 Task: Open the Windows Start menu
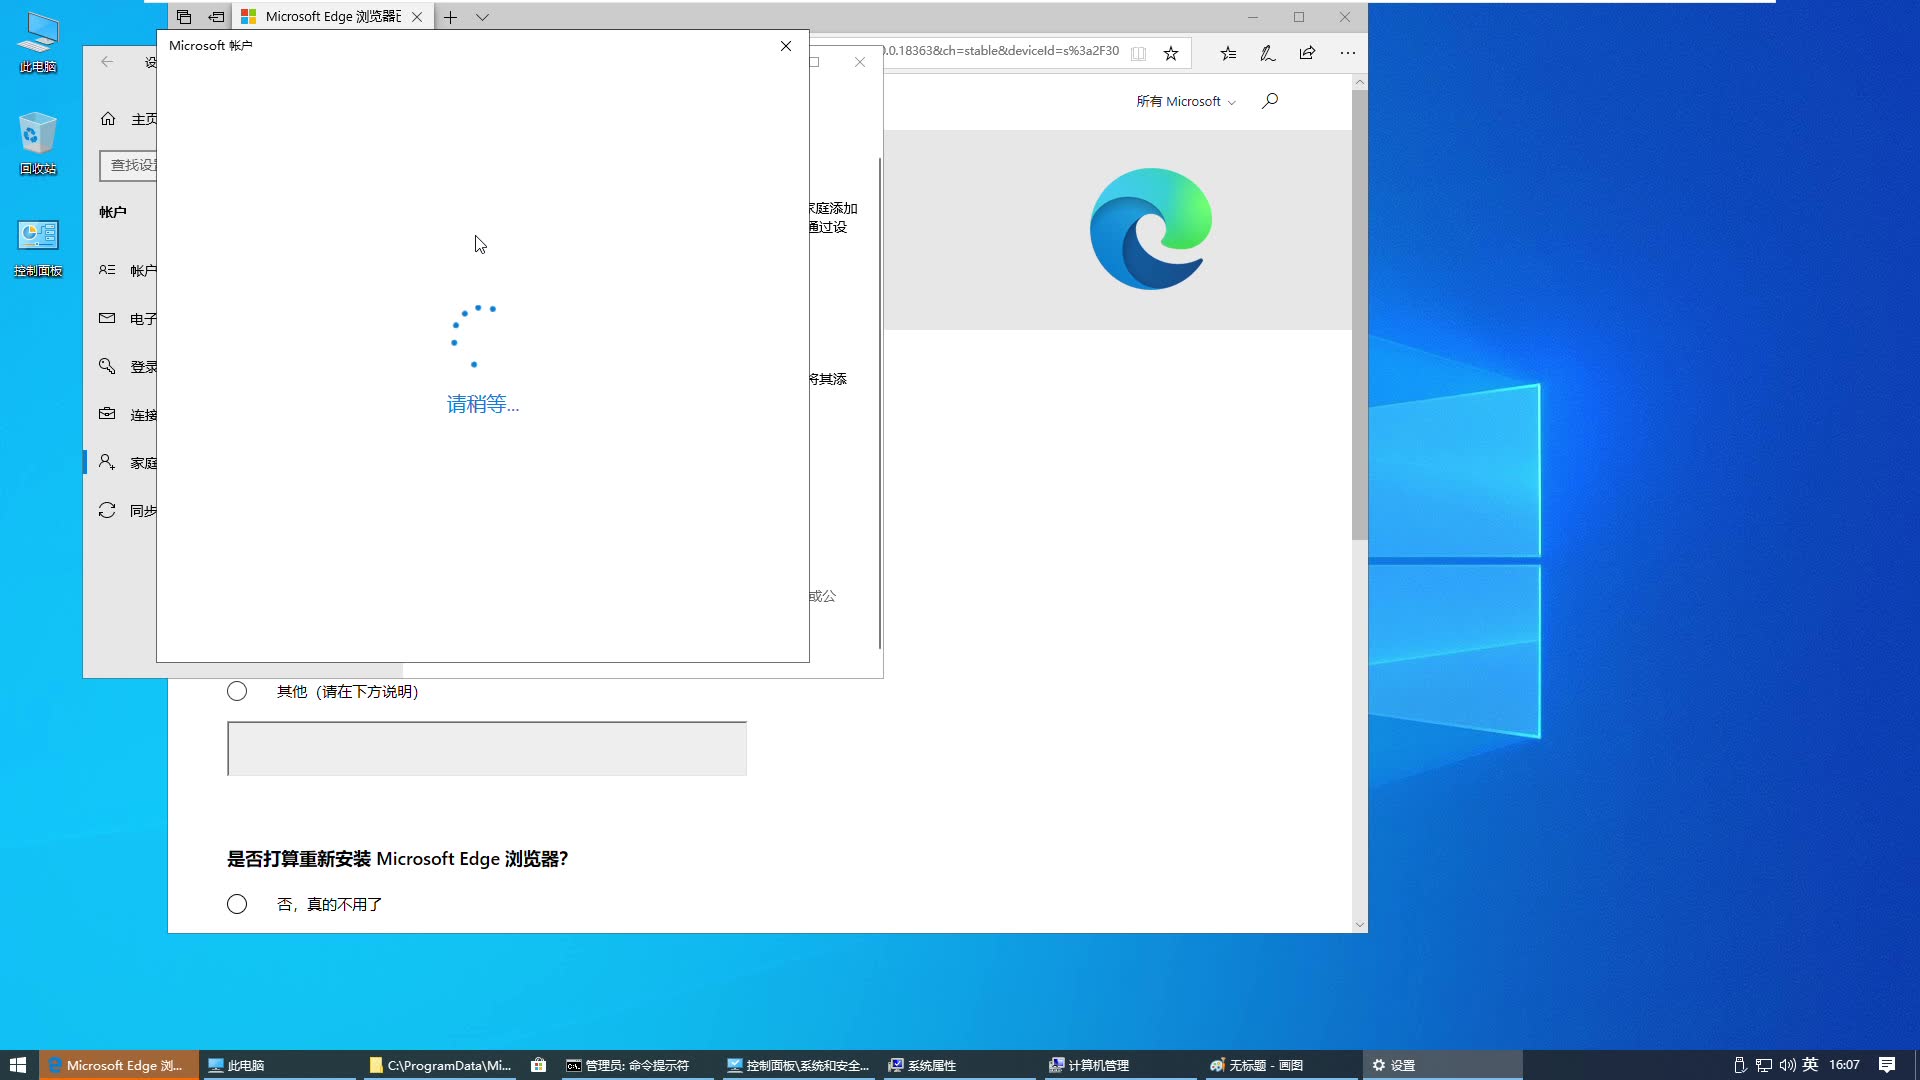[18, 1066]
